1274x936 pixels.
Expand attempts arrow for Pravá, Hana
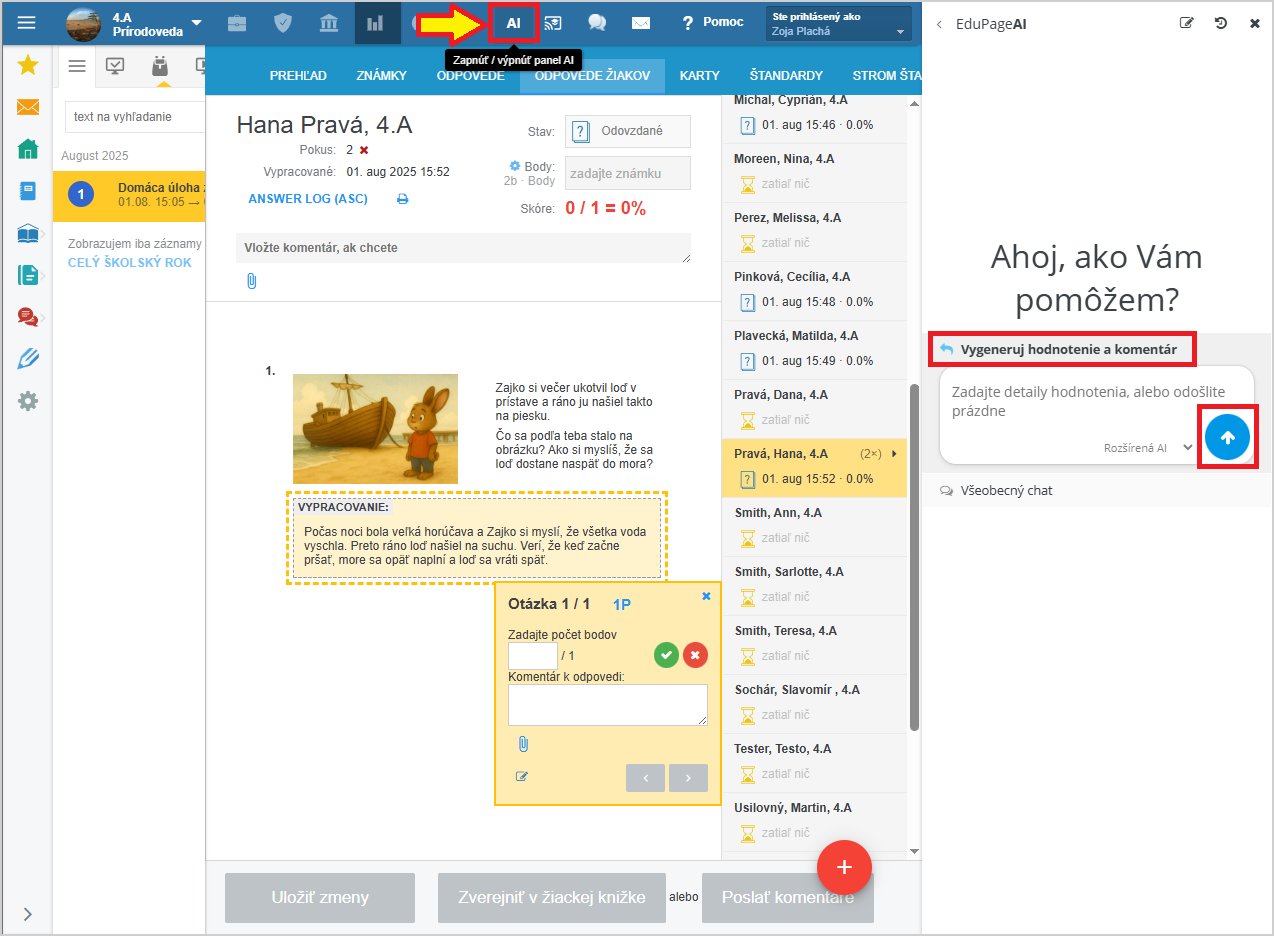894,454
